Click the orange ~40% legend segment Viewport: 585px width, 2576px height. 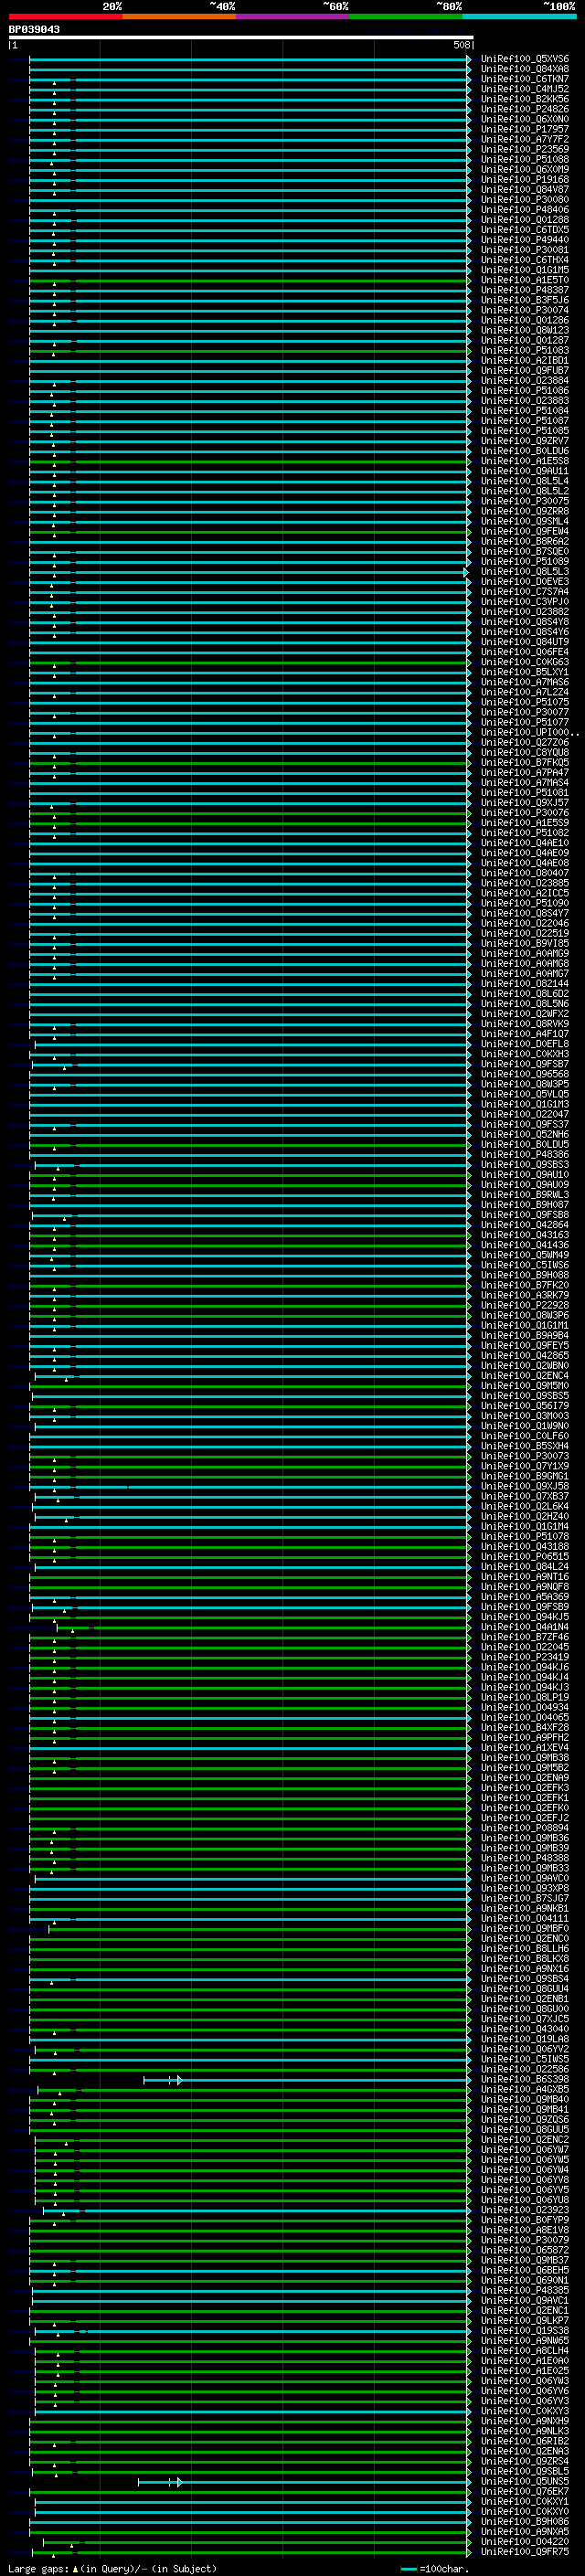(x=178, y=16)
